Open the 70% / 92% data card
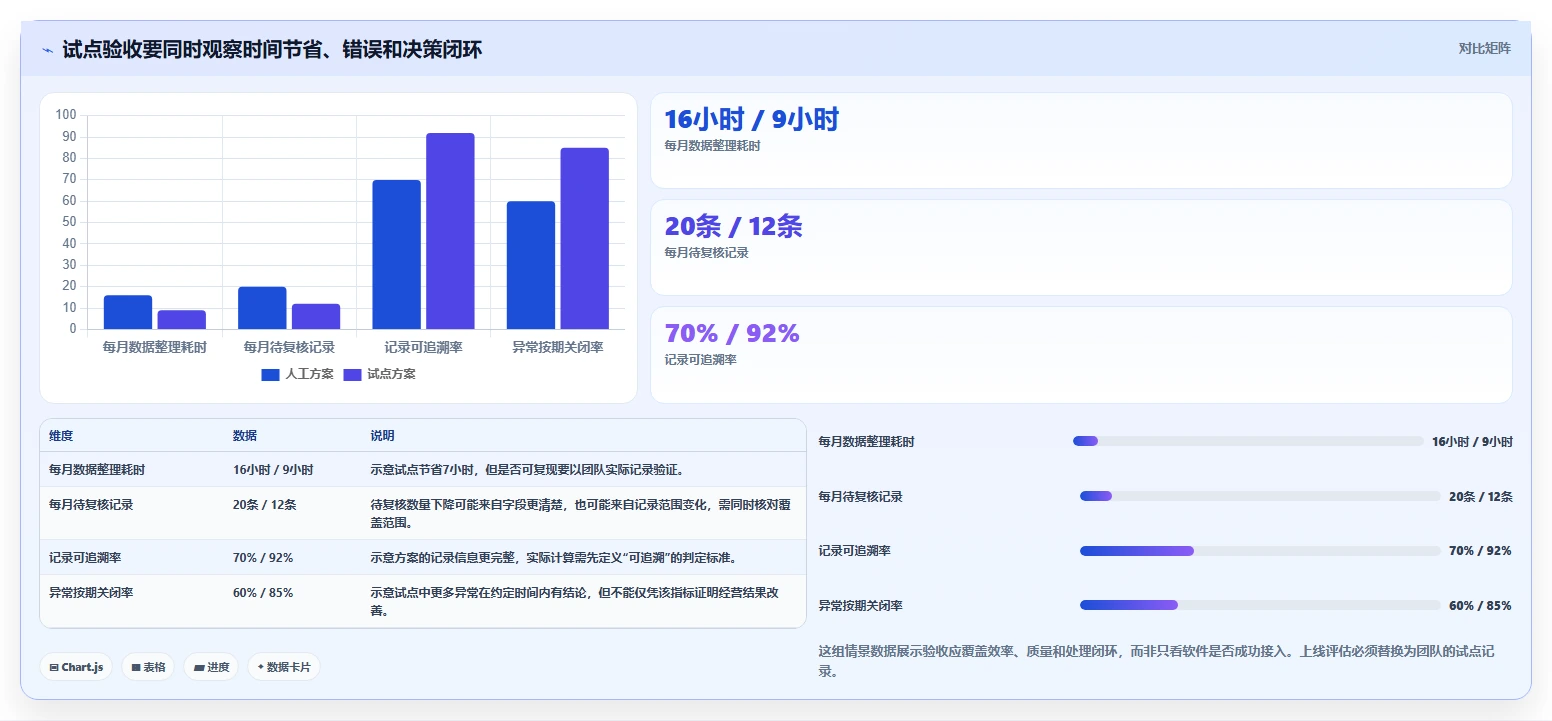 click(1081, 355)
